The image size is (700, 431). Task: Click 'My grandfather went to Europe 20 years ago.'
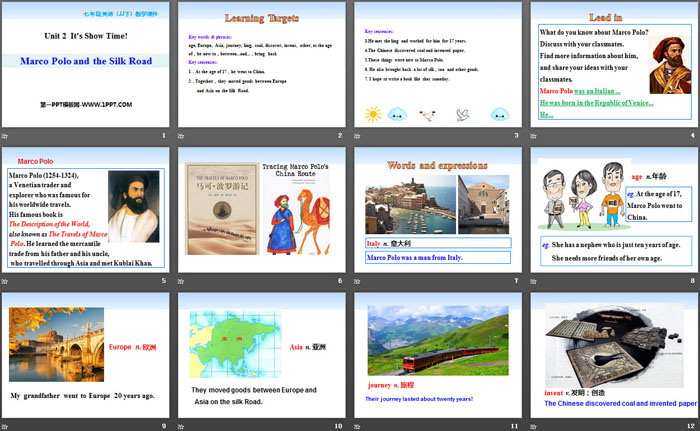click(x=83, y=396)
